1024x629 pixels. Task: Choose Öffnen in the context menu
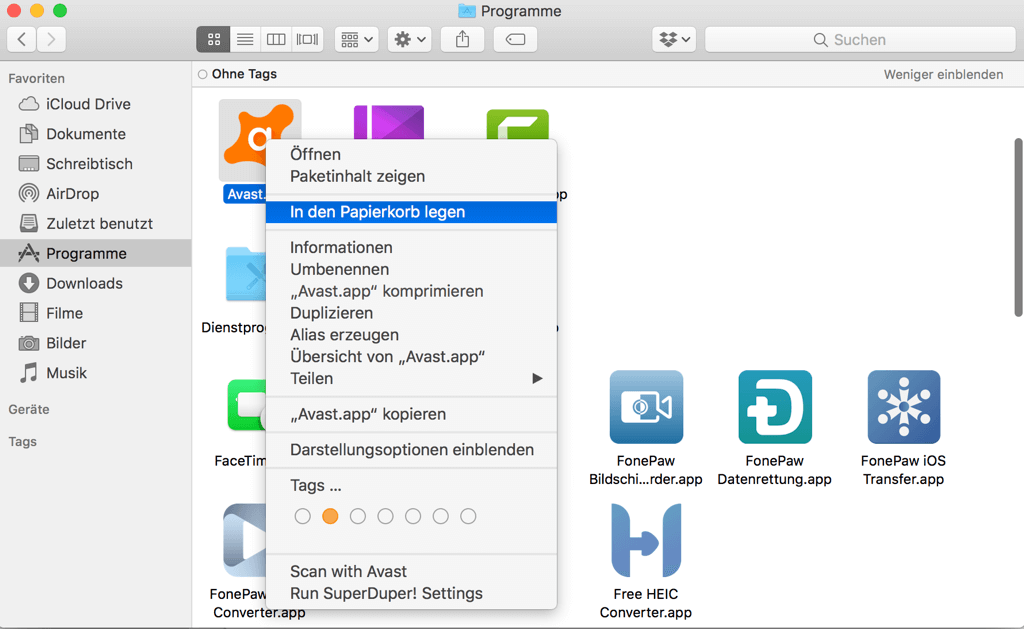click(x=411, y=154)
